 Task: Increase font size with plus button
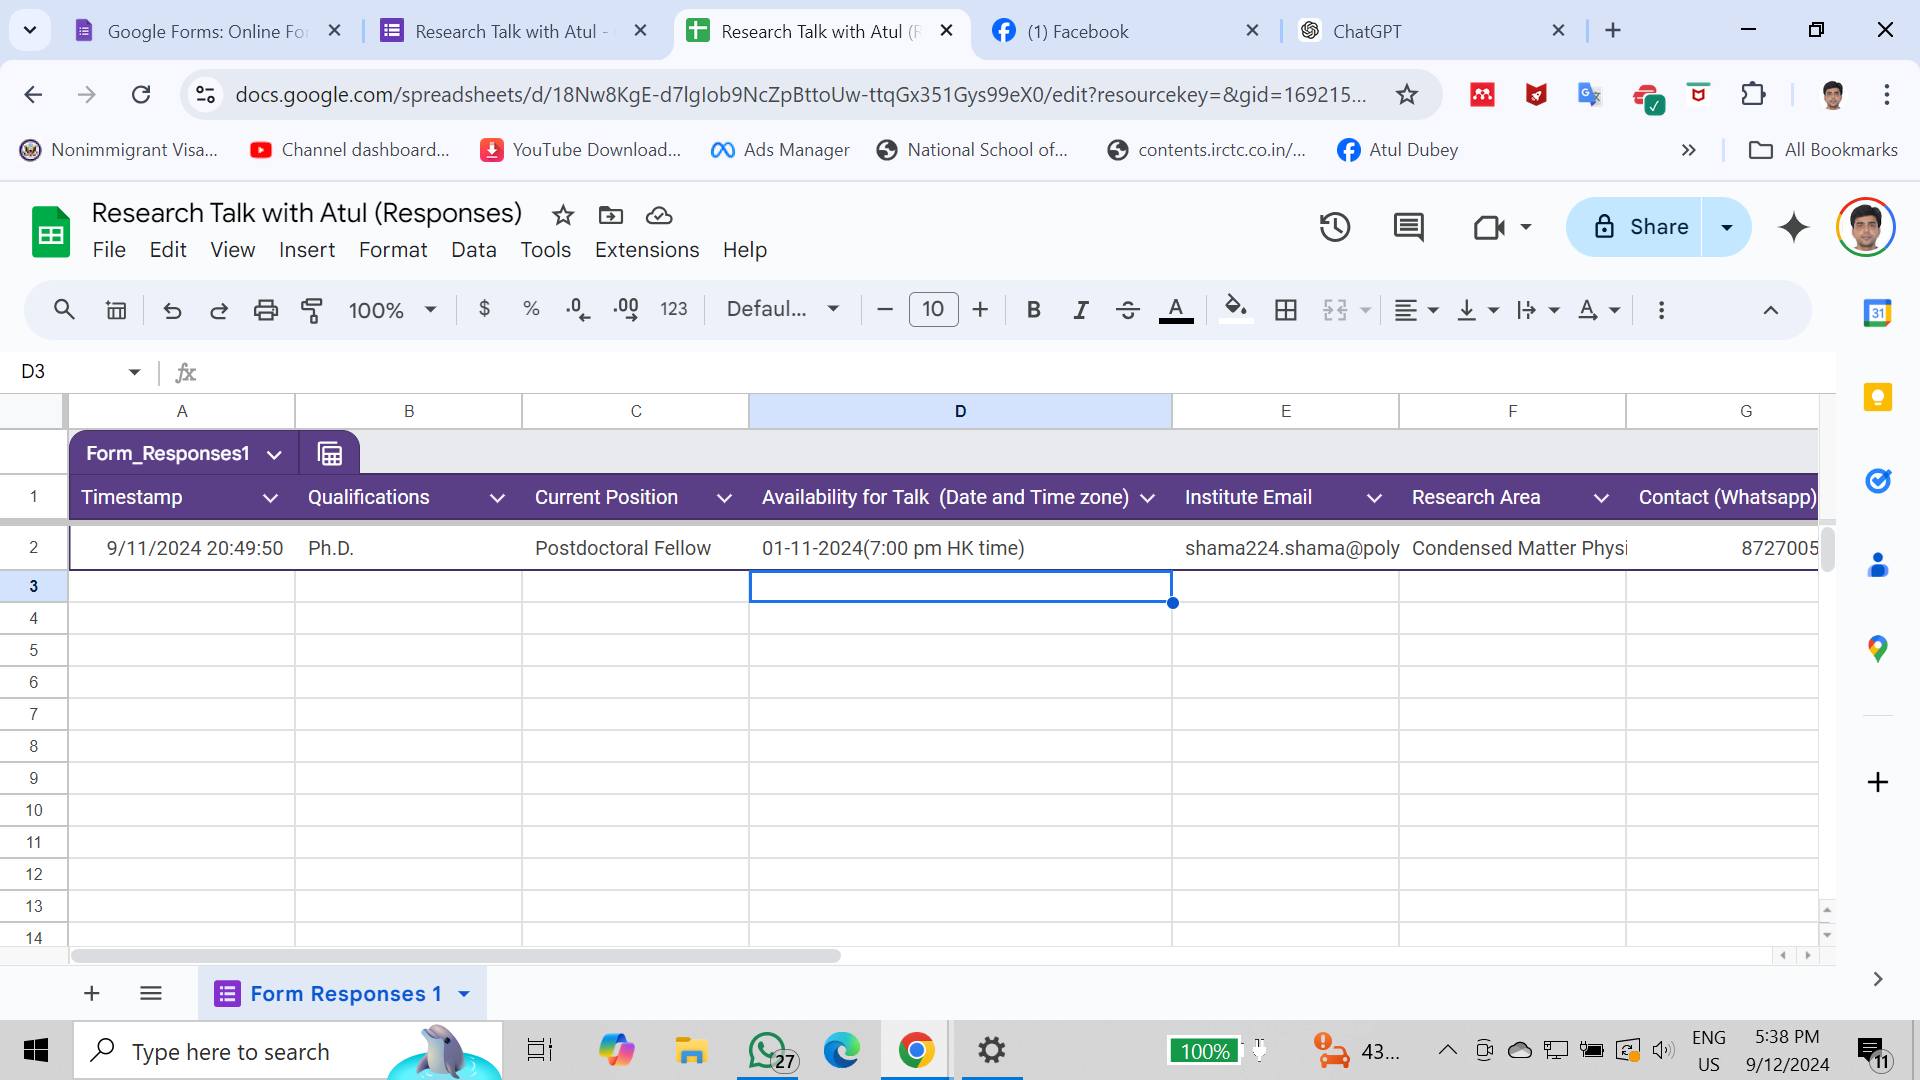click(x=980, y=310)
